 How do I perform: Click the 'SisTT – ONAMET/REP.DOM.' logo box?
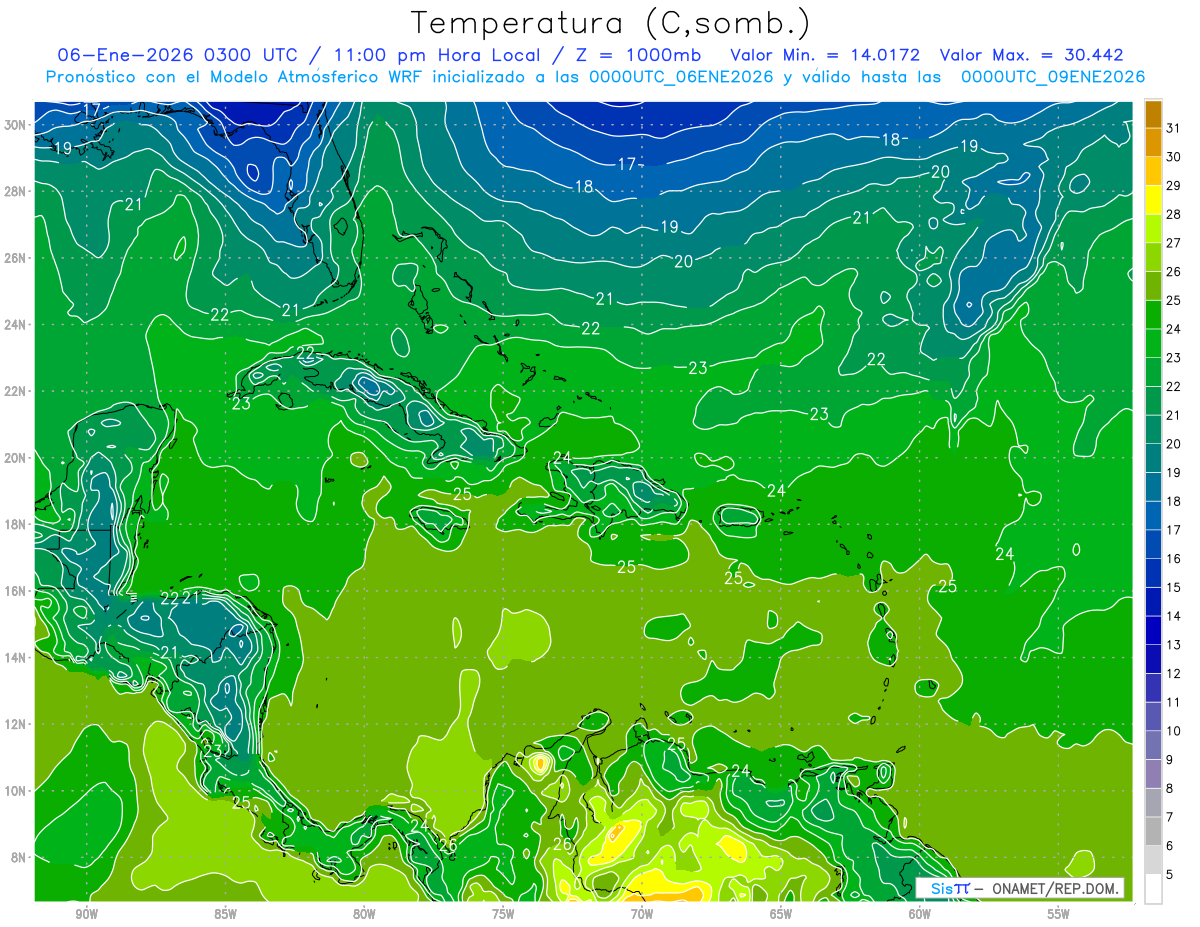[1020, 888]
